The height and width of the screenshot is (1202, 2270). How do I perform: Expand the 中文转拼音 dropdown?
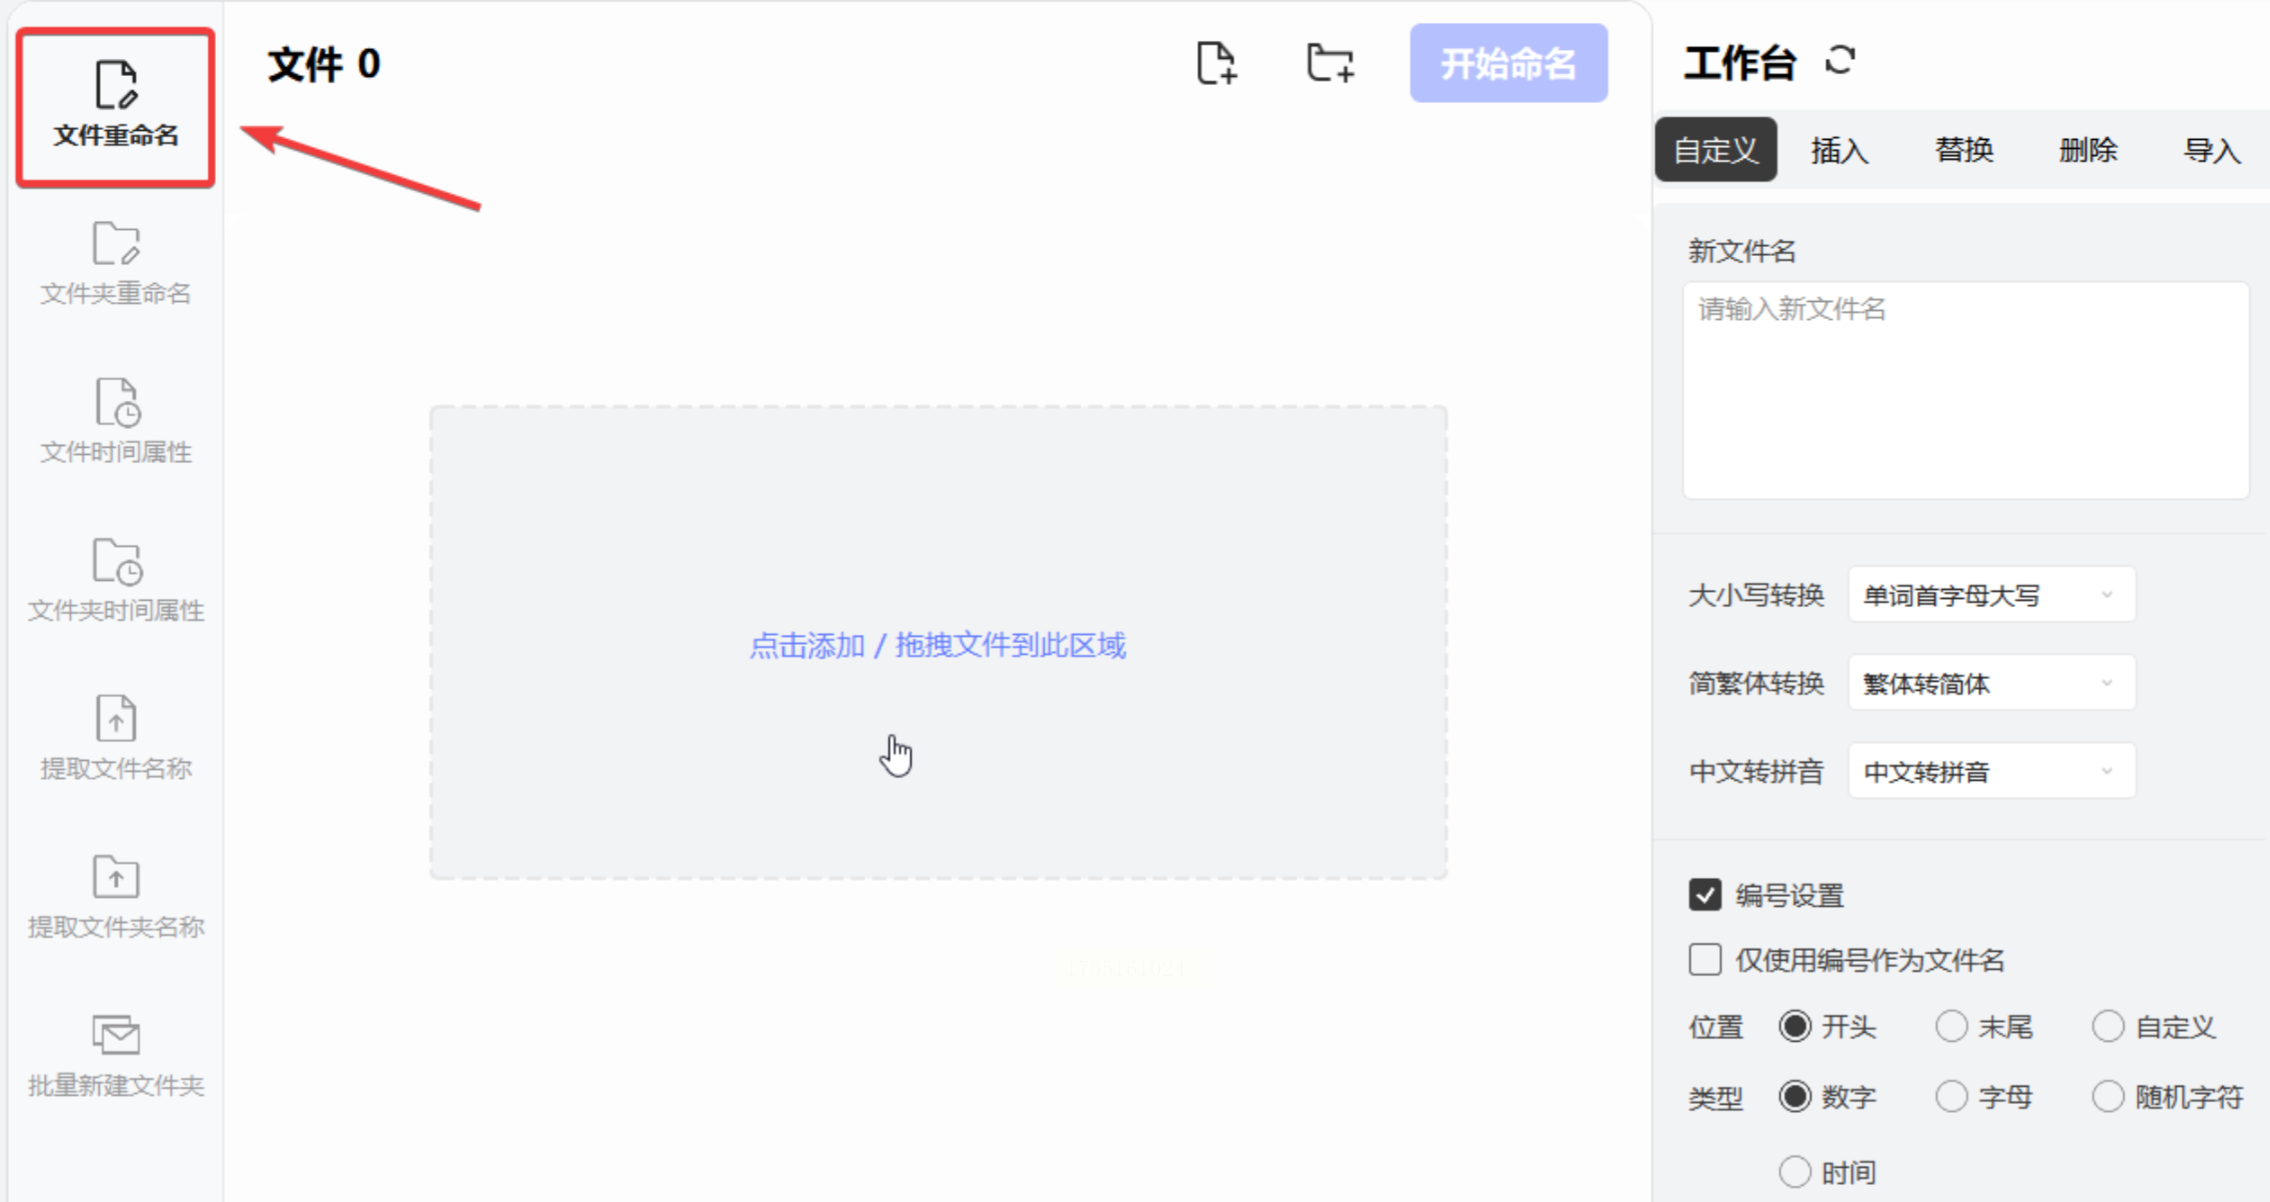(x=1990, y=771)
